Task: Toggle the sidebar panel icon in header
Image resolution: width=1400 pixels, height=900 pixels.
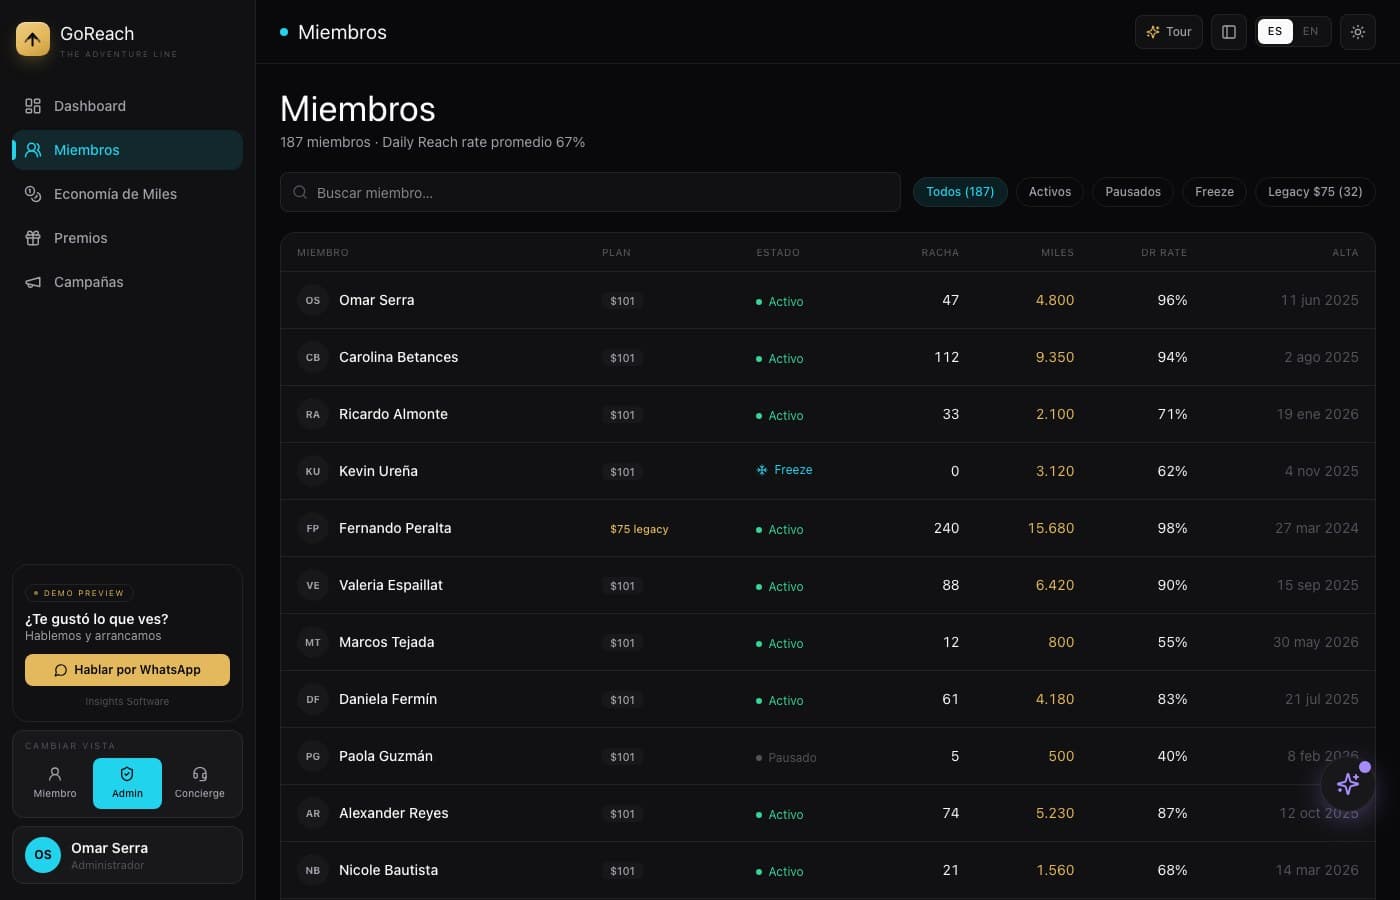Action: click(1229, 32)
